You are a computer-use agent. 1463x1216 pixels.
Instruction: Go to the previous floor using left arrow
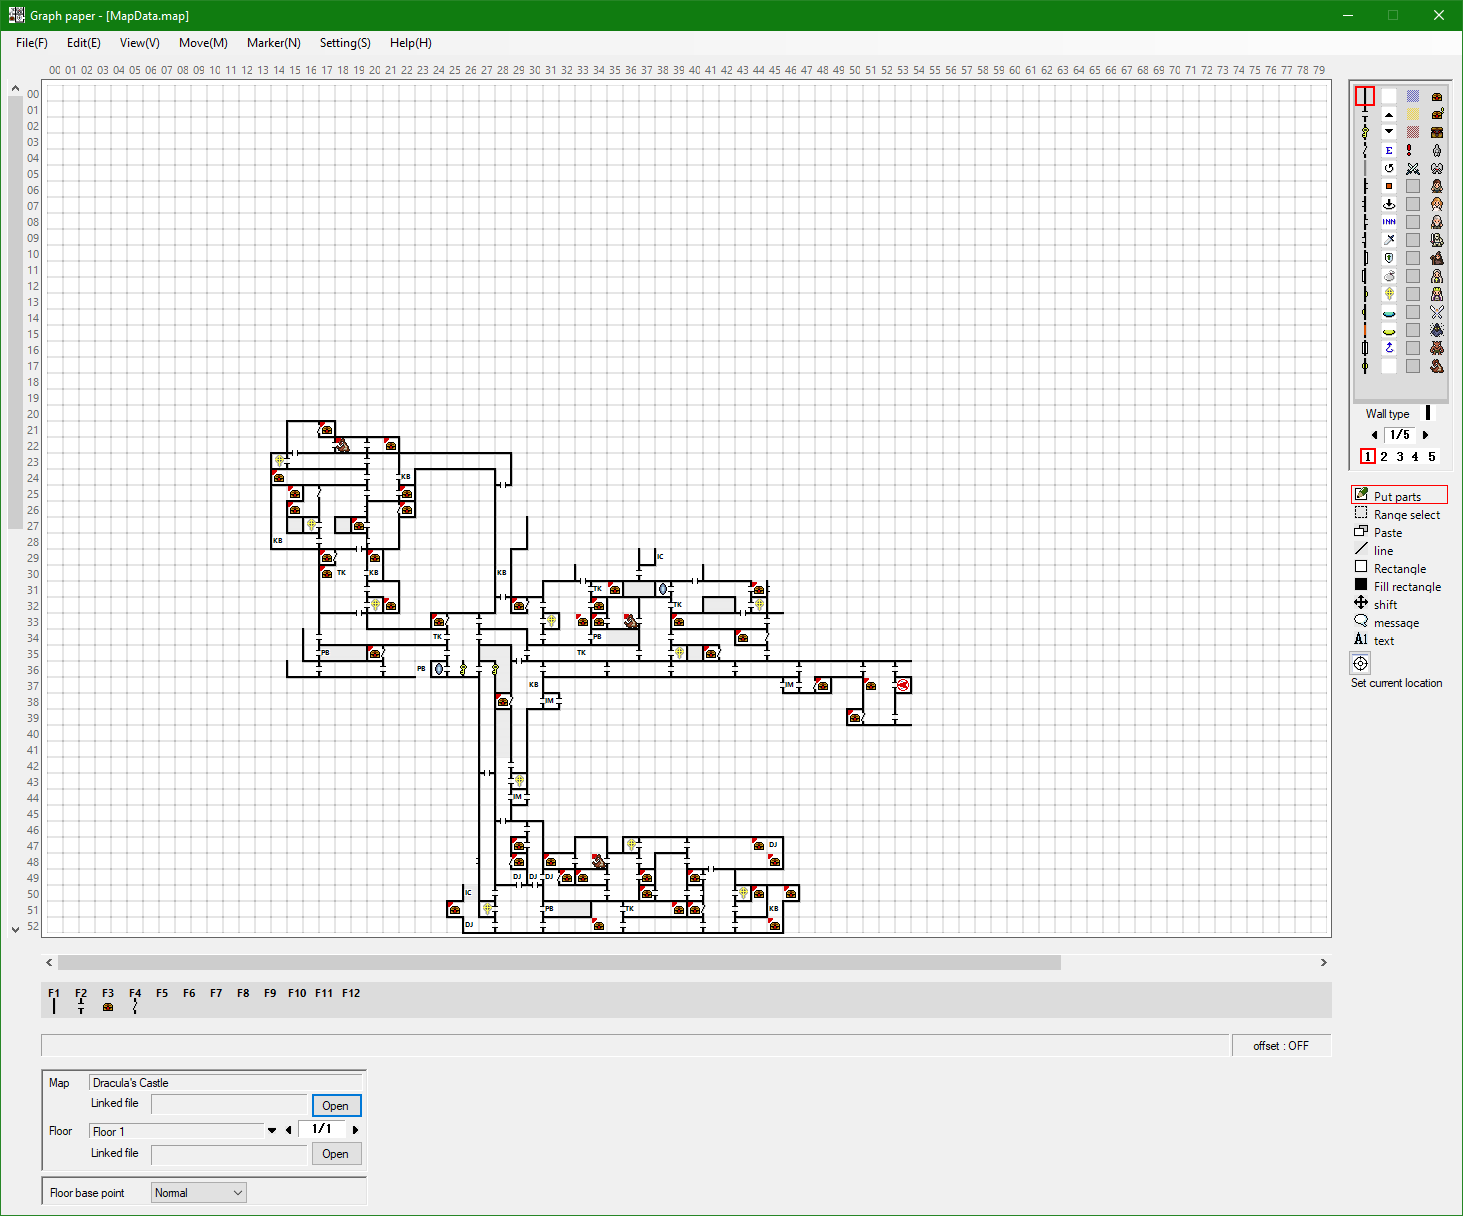click(289, 1130)
